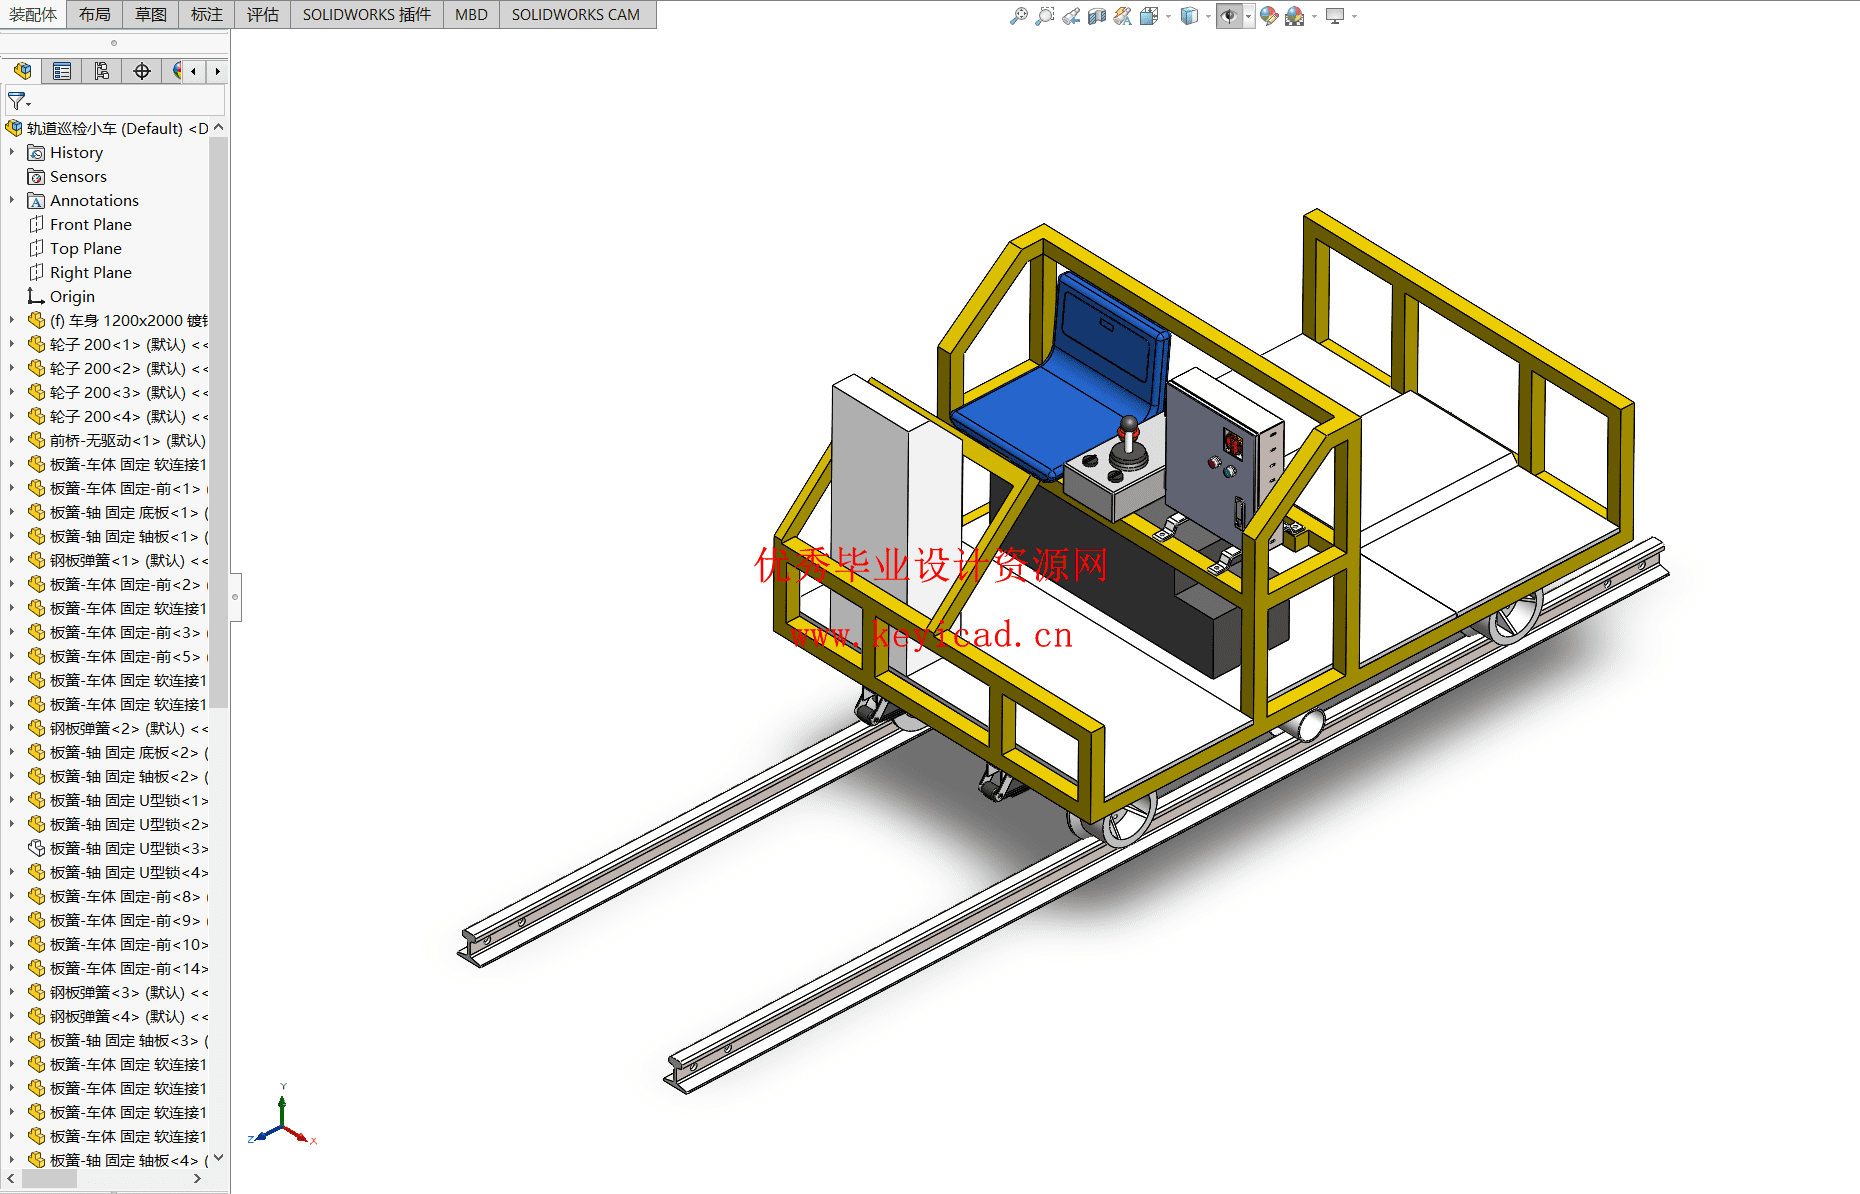Viewport: 1860px width, 1194px height.
Task: Expand the 钢板弹簧<2> component
Action: (x=12, y=728)
